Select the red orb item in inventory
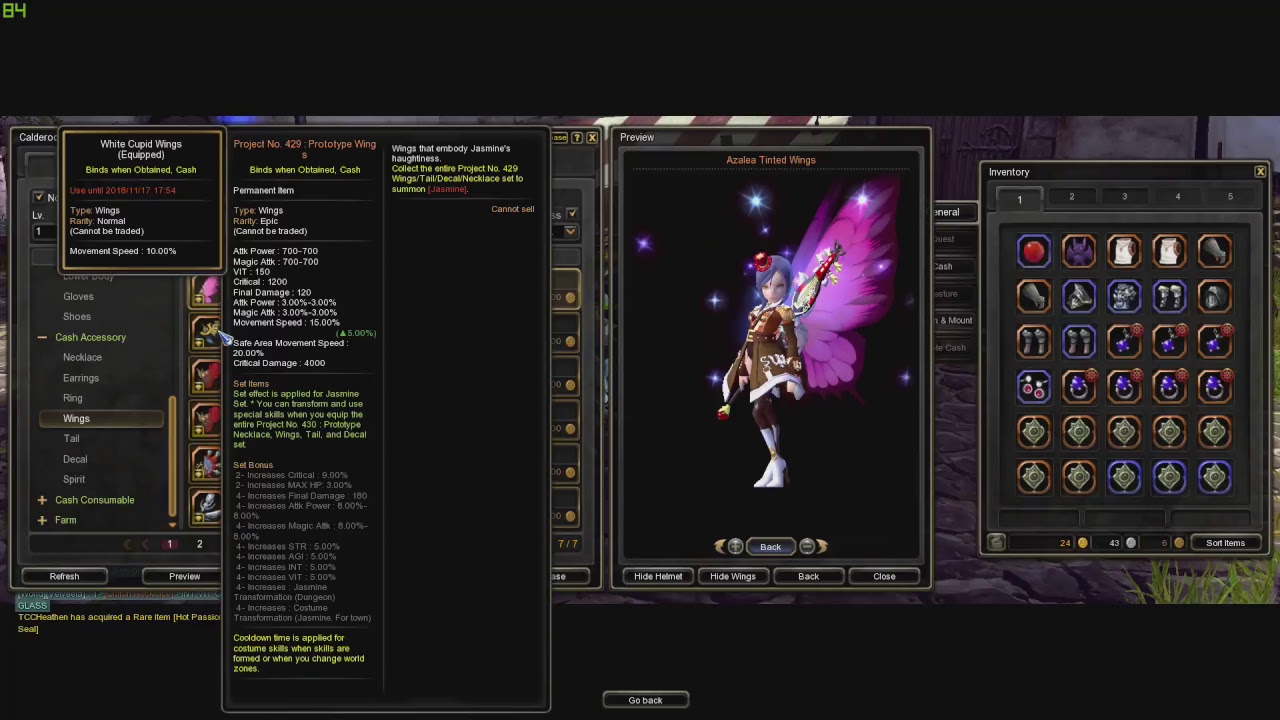The image size is (1280, 720). [1034, 252]
